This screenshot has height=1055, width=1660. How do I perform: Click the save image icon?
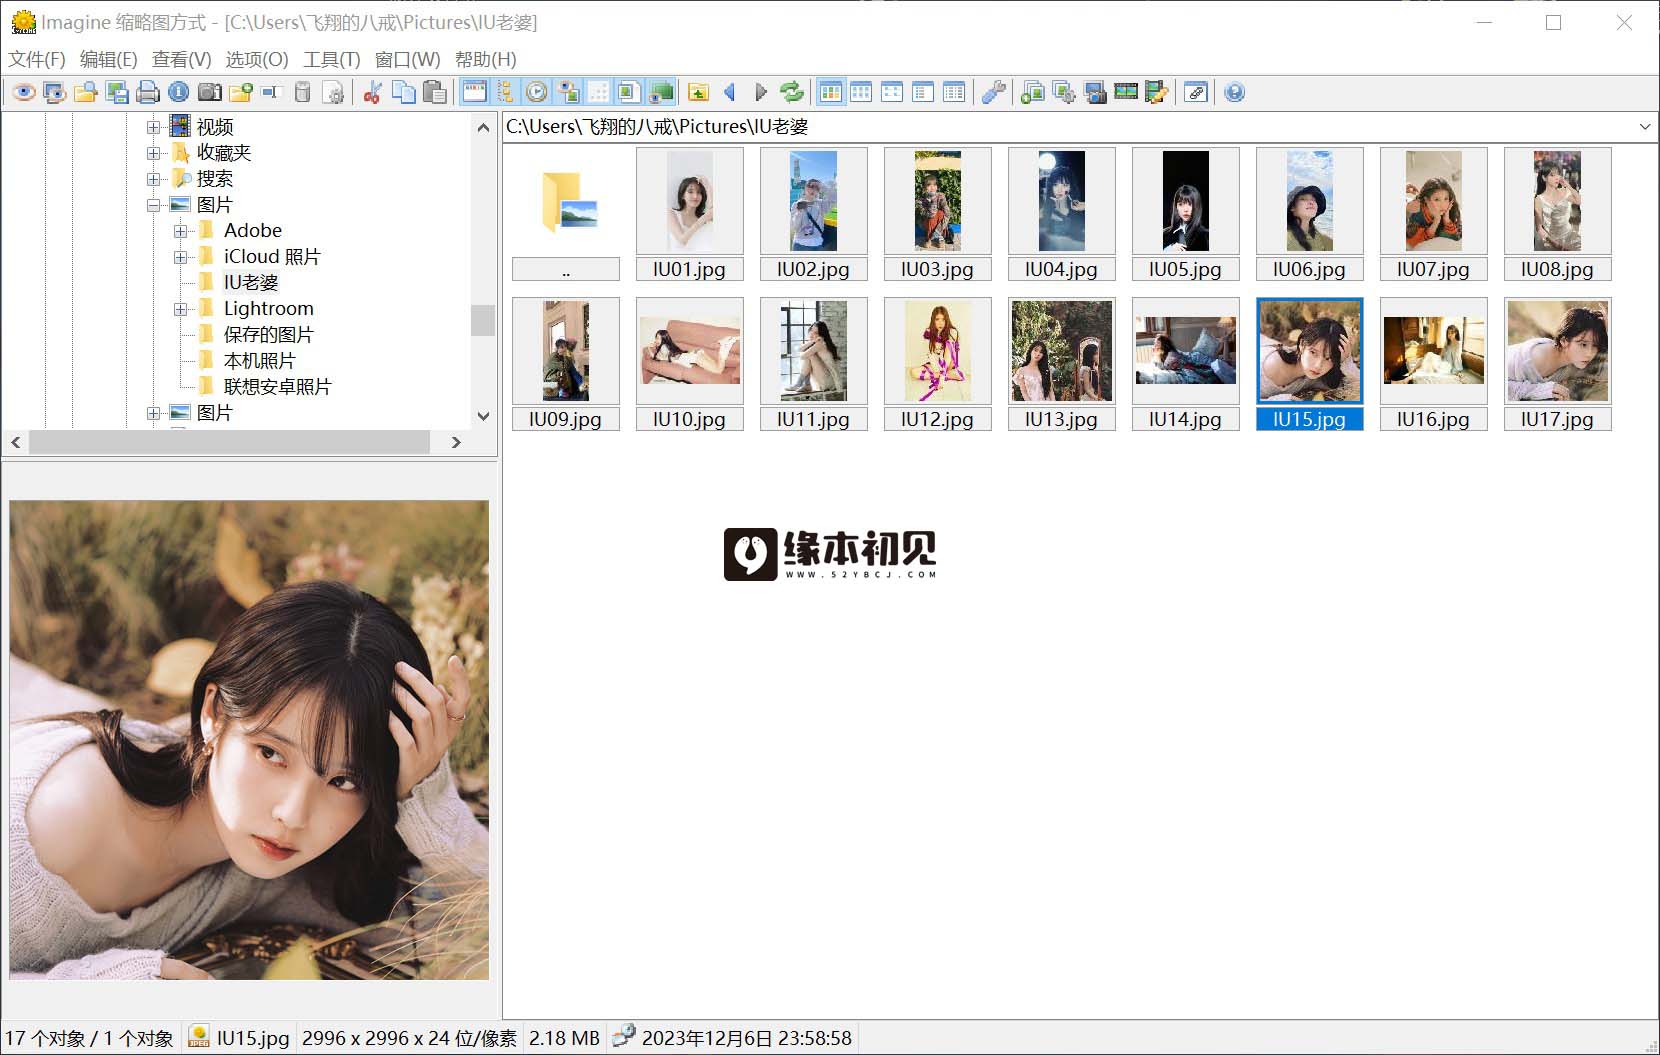(117, 93)
